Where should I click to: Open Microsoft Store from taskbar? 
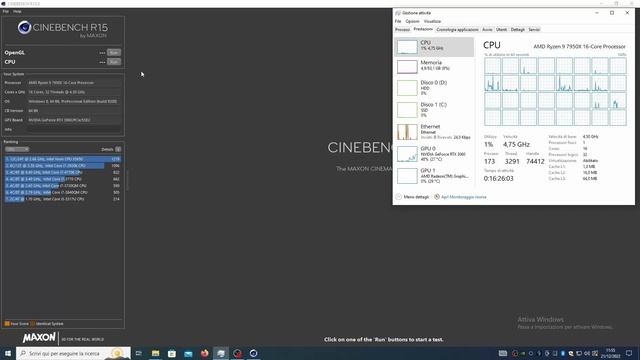click(172, 353)
